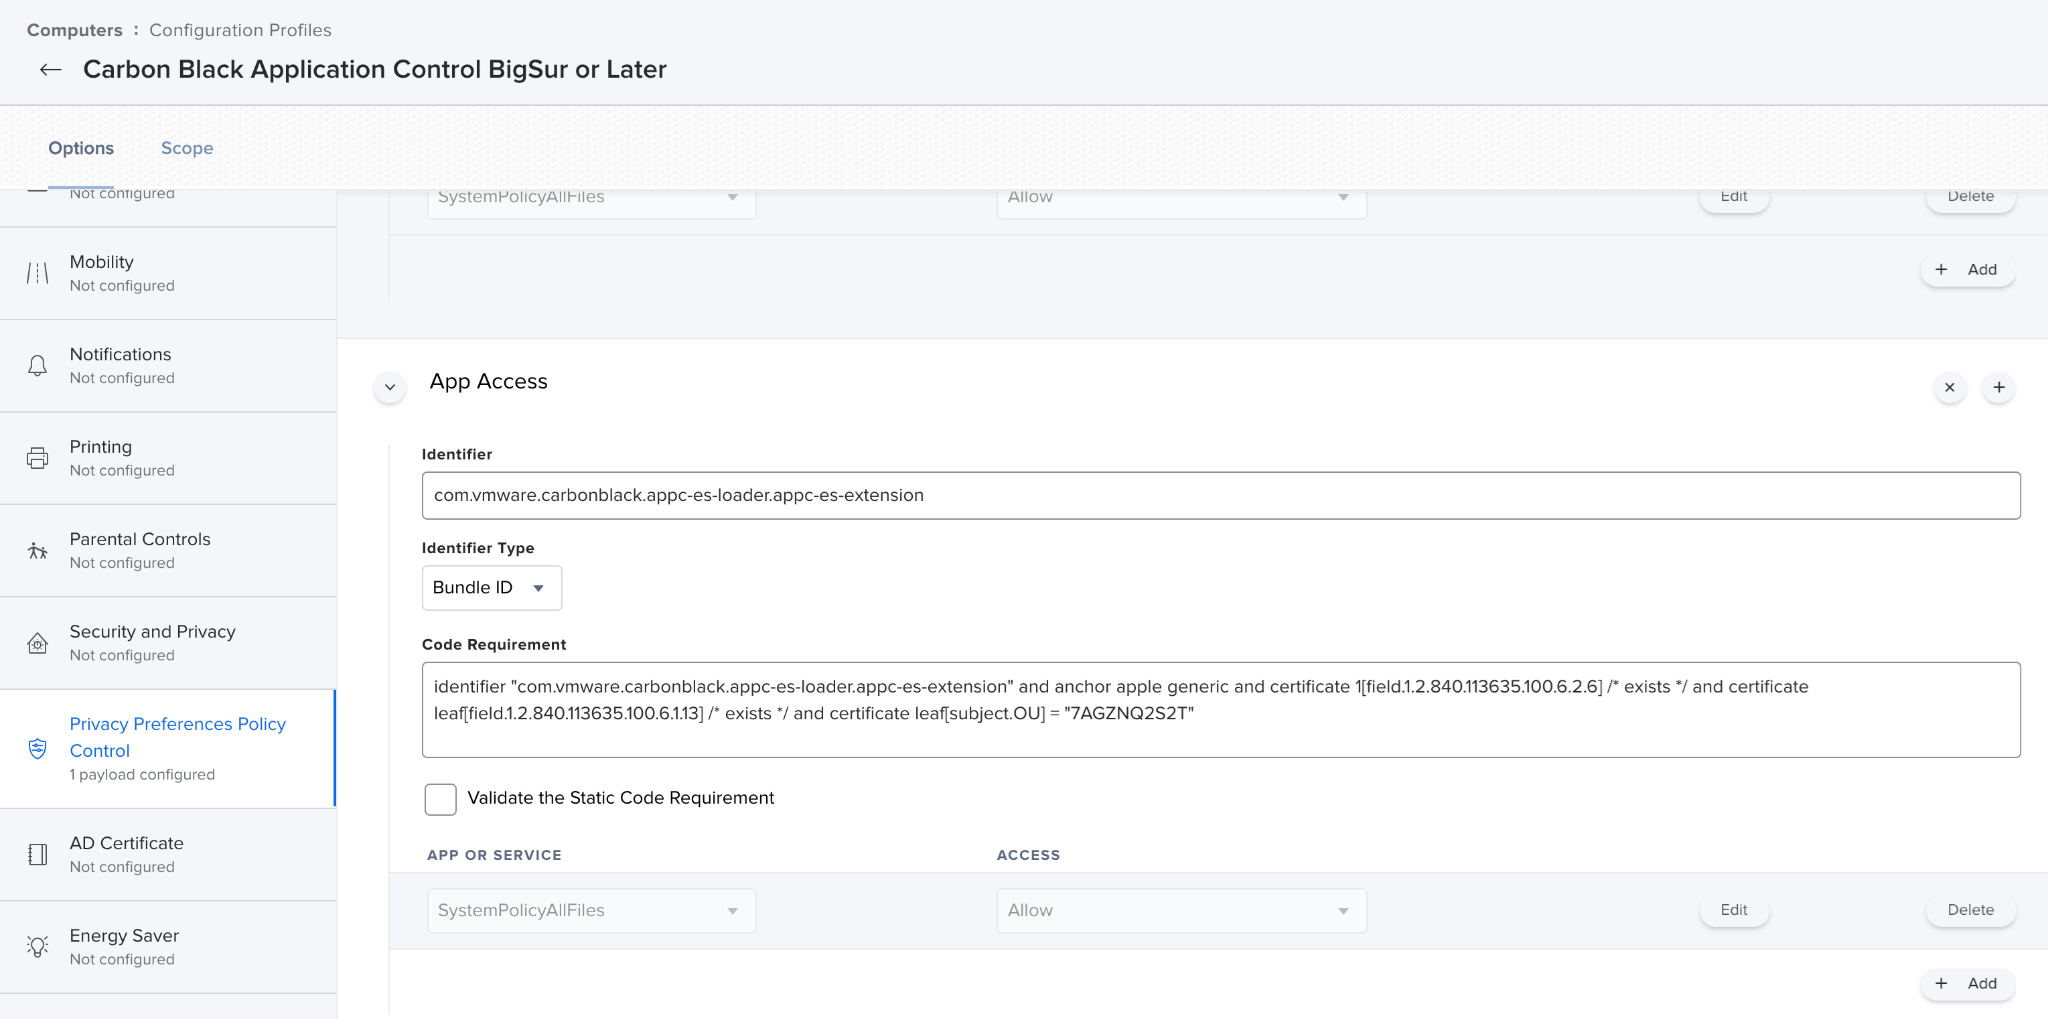This screenshot has width=2048, height=1019.
Task: Click the AD Certificate icon
Action: click(37, 855)
